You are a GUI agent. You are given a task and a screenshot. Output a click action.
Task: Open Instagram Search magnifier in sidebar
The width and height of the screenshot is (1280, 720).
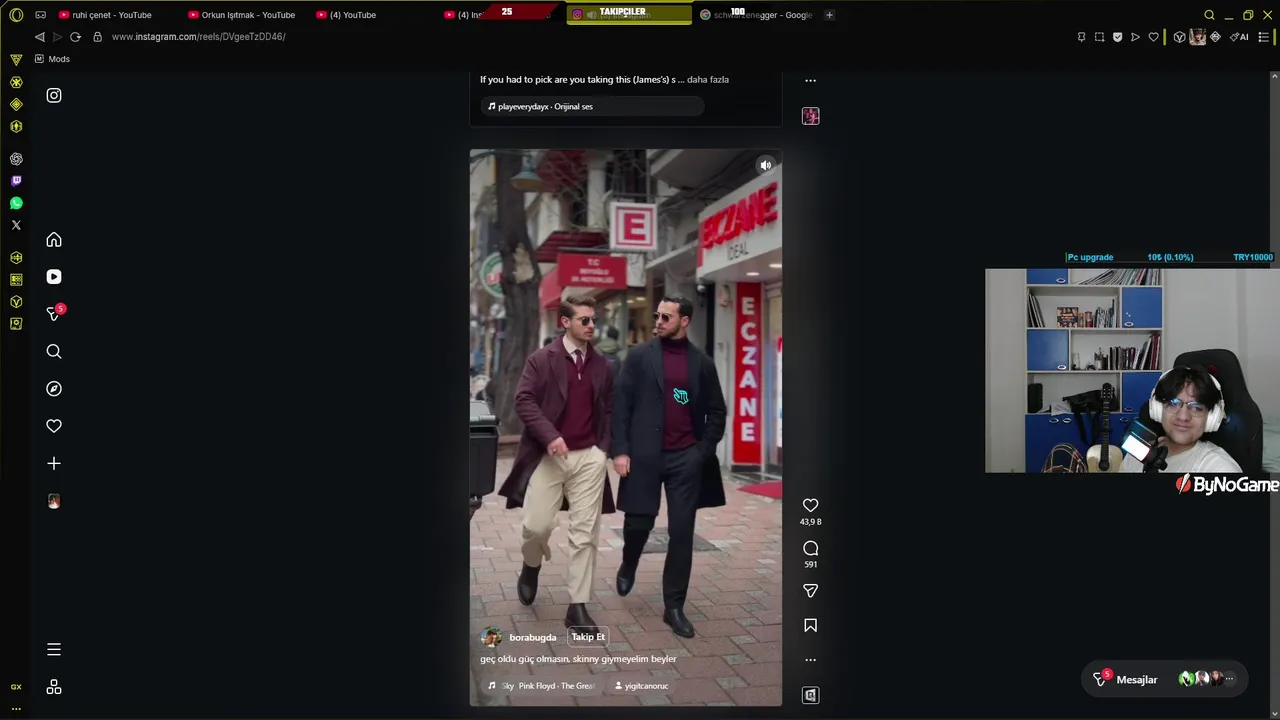point(54,351)
